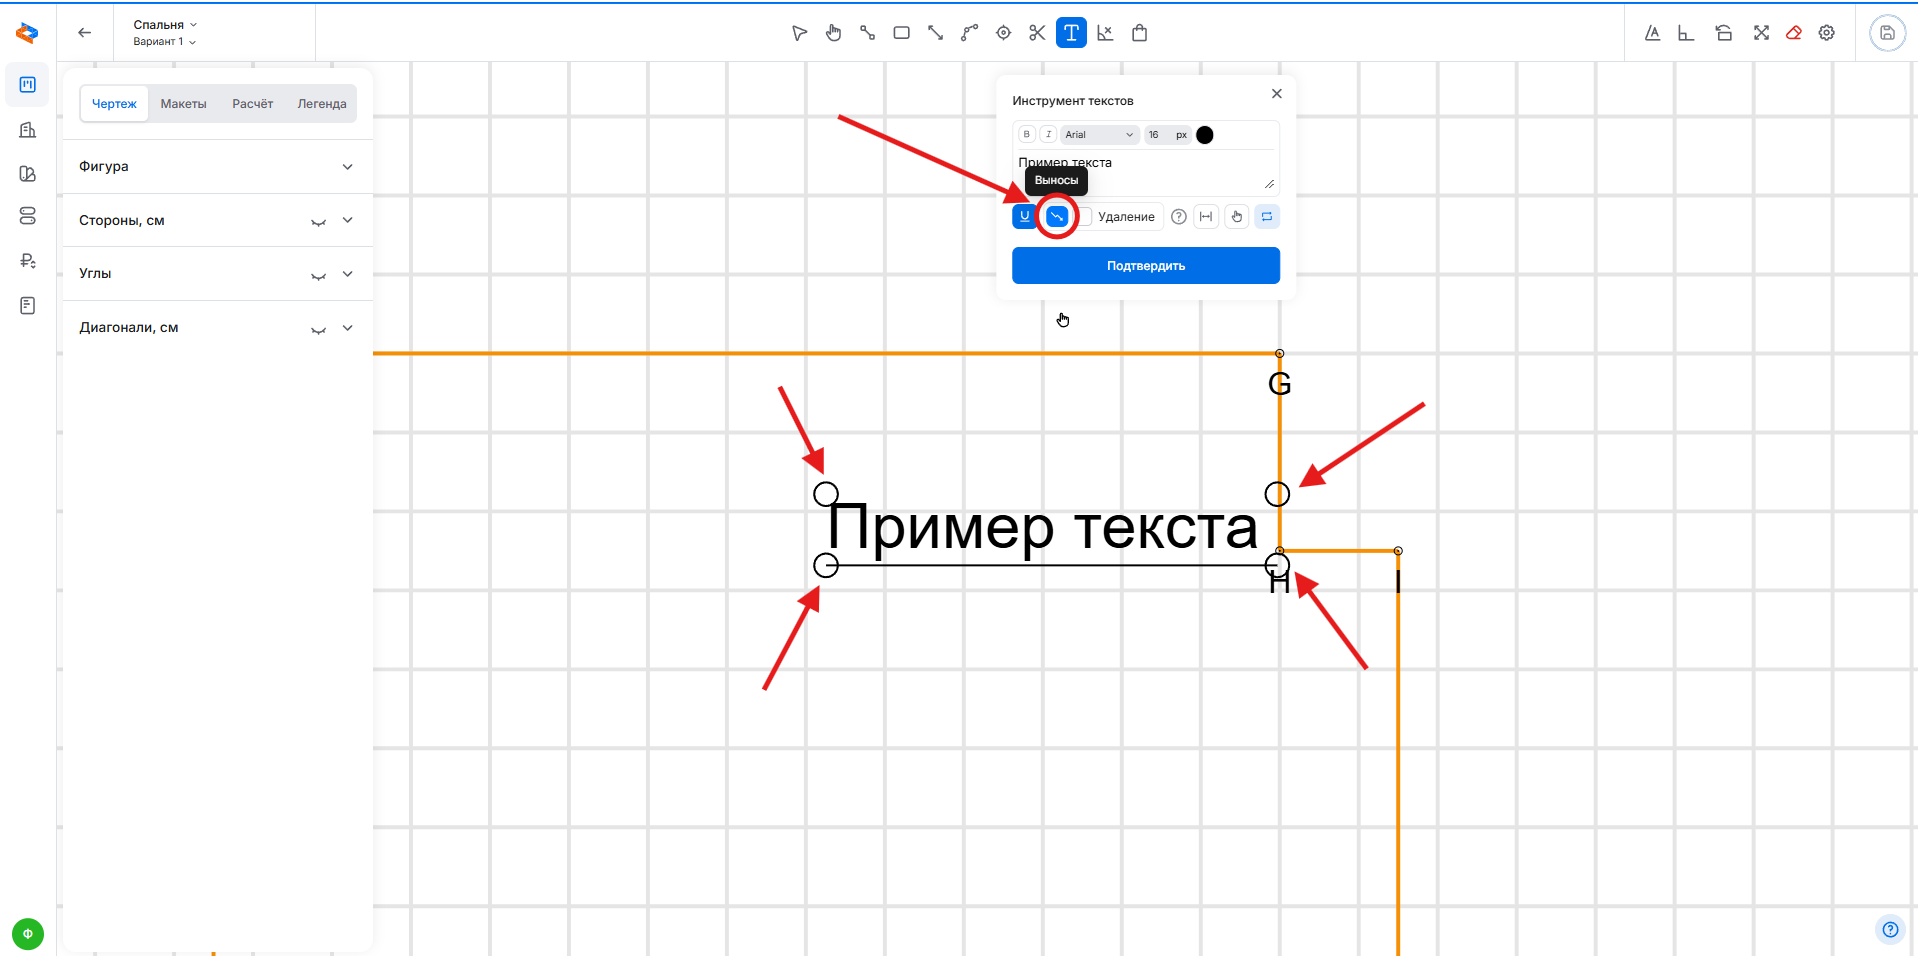Expand the Диагонали, см section chevron
The width and height of the screenshot is (1918, 956).
[x=347, y=328]
